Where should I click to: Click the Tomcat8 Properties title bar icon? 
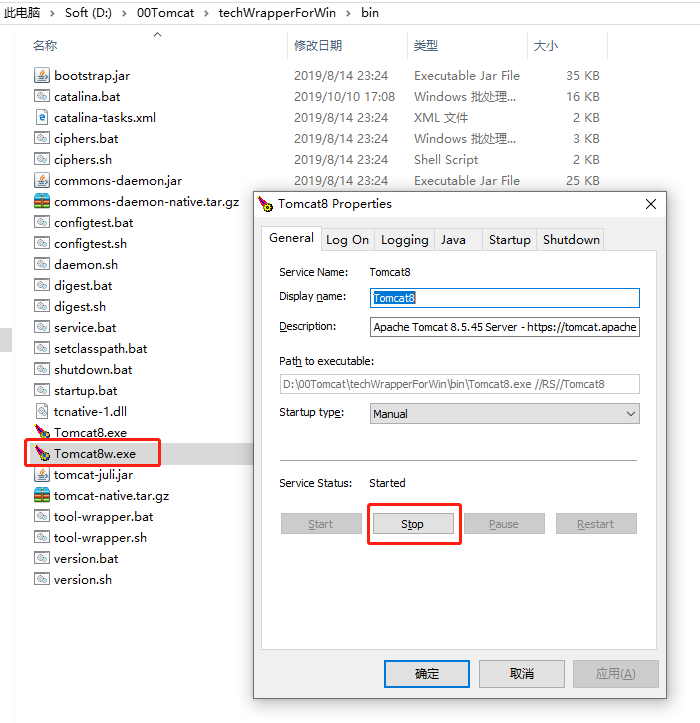tap(266, 204)
